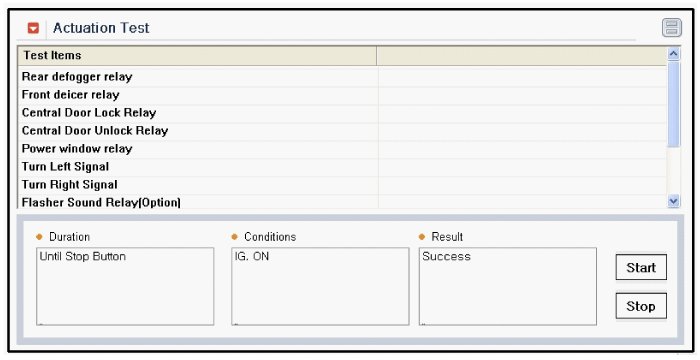Select Rear defogger relay test item
Image resolution: width=700 pixels, height=360 pixels.
coord(342,77)
